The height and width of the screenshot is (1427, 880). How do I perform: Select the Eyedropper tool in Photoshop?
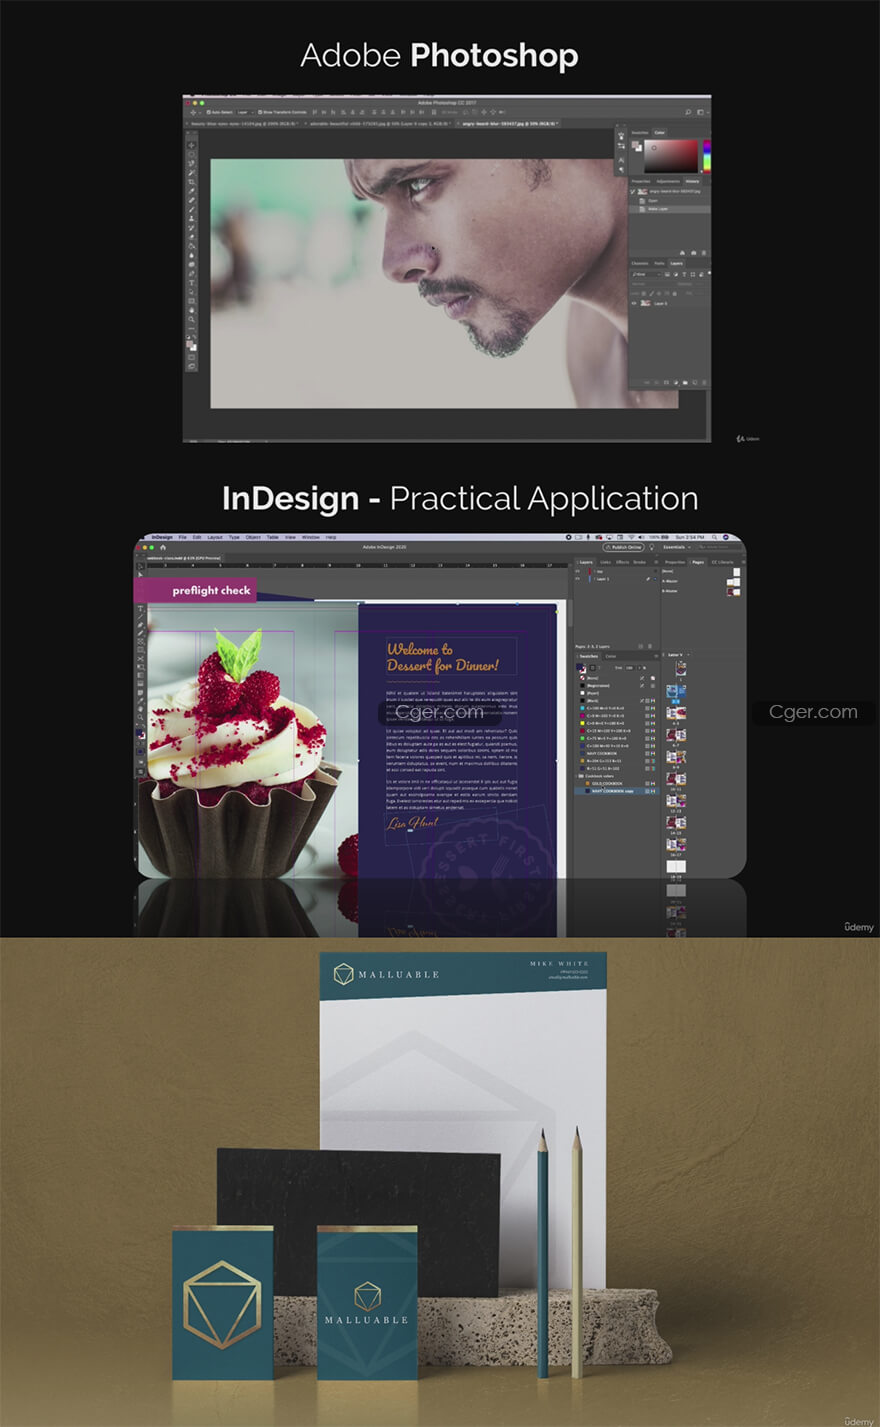click(x=191, y=191)
